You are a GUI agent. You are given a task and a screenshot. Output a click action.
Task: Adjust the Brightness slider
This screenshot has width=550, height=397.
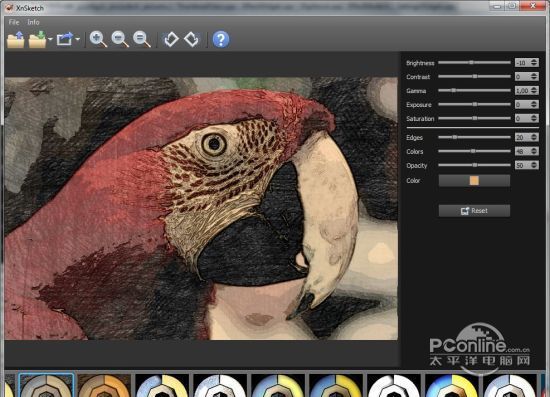coord(474,62)
